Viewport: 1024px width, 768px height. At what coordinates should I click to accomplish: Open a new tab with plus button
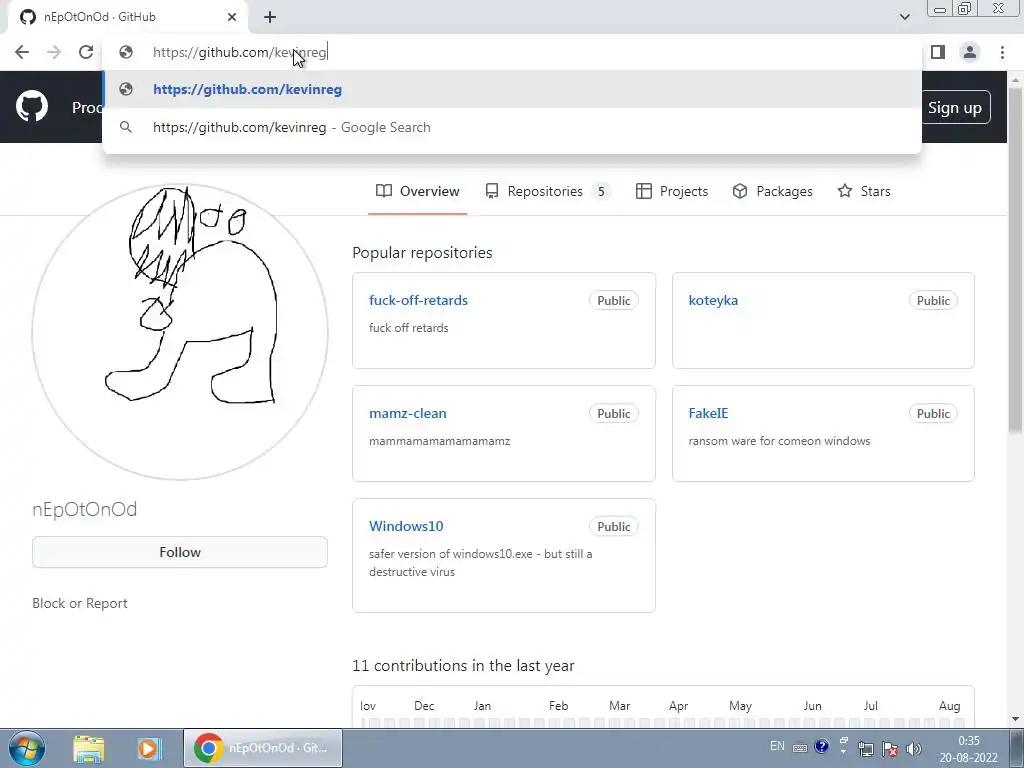pos(270,17)
